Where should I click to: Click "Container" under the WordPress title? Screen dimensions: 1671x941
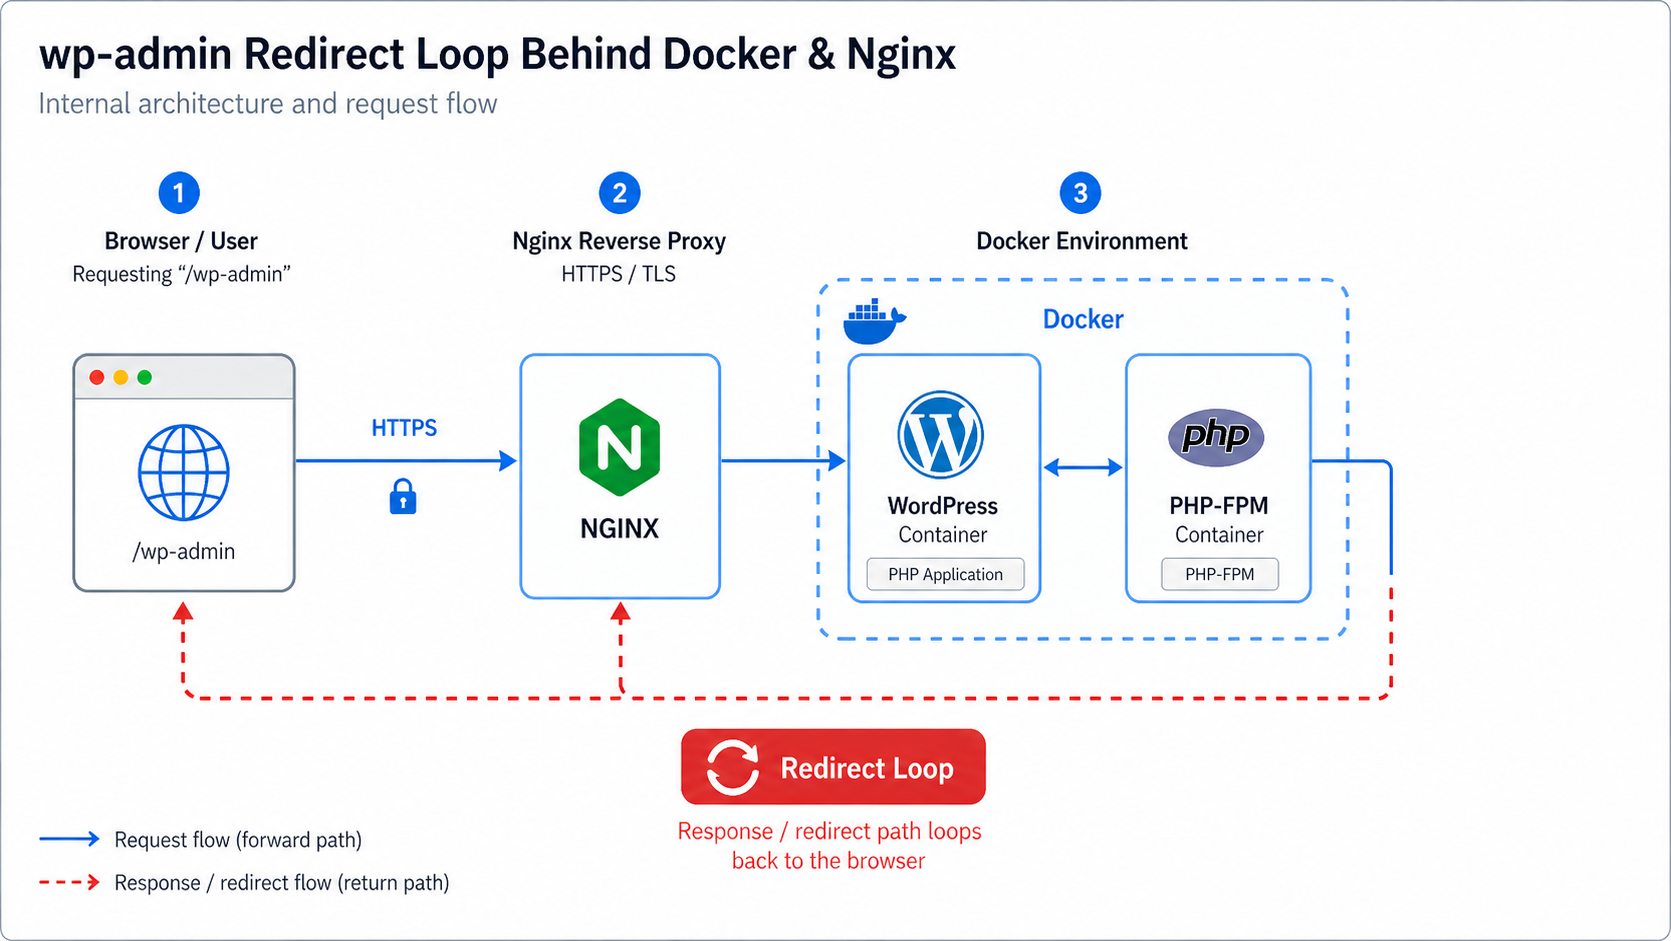coord(943,535)
